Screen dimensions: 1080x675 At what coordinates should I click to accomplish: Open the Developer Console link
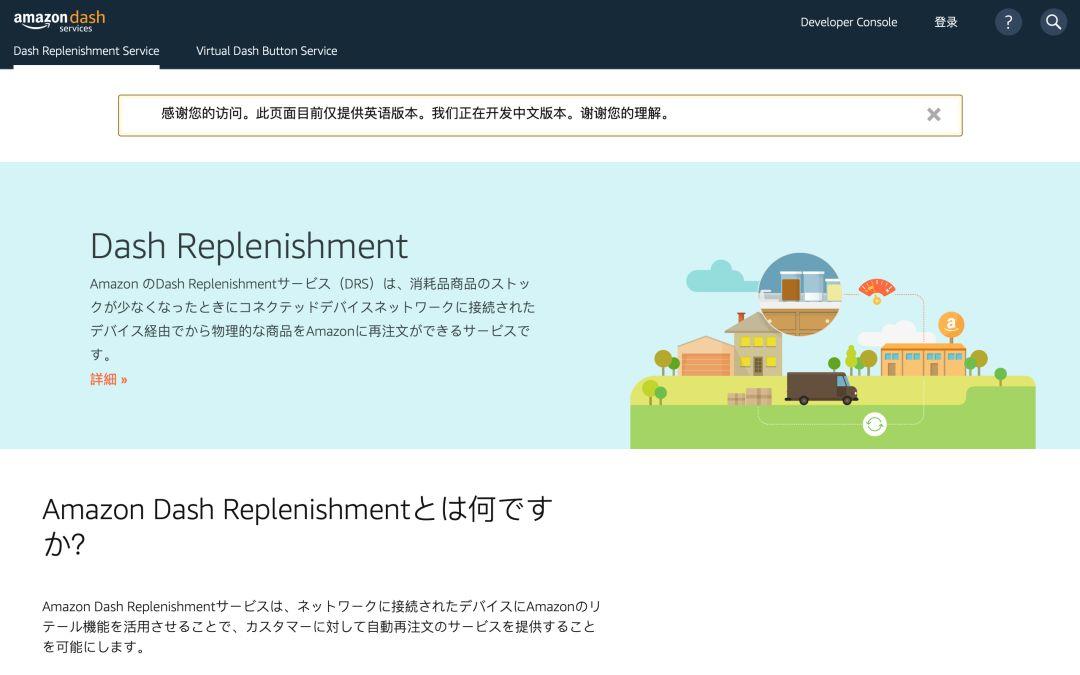pos(849,22)
